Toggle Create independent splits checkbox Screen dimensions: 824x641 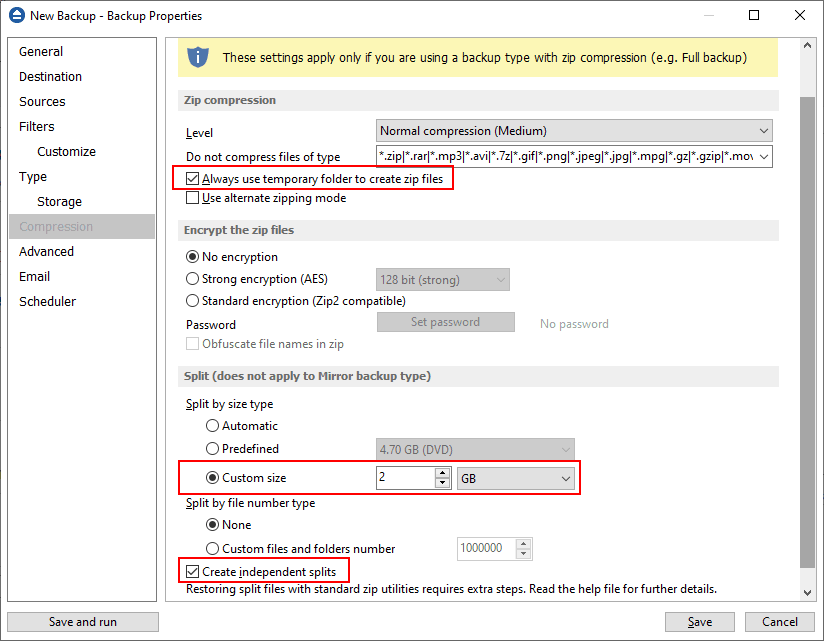pos(192,572)
